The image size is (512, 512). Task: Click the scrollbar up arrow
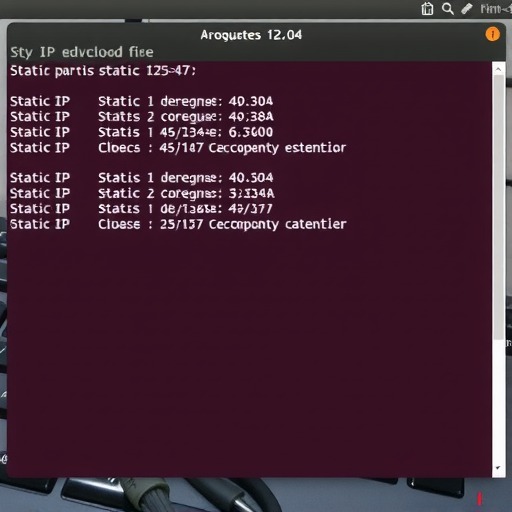pos(498,69)
